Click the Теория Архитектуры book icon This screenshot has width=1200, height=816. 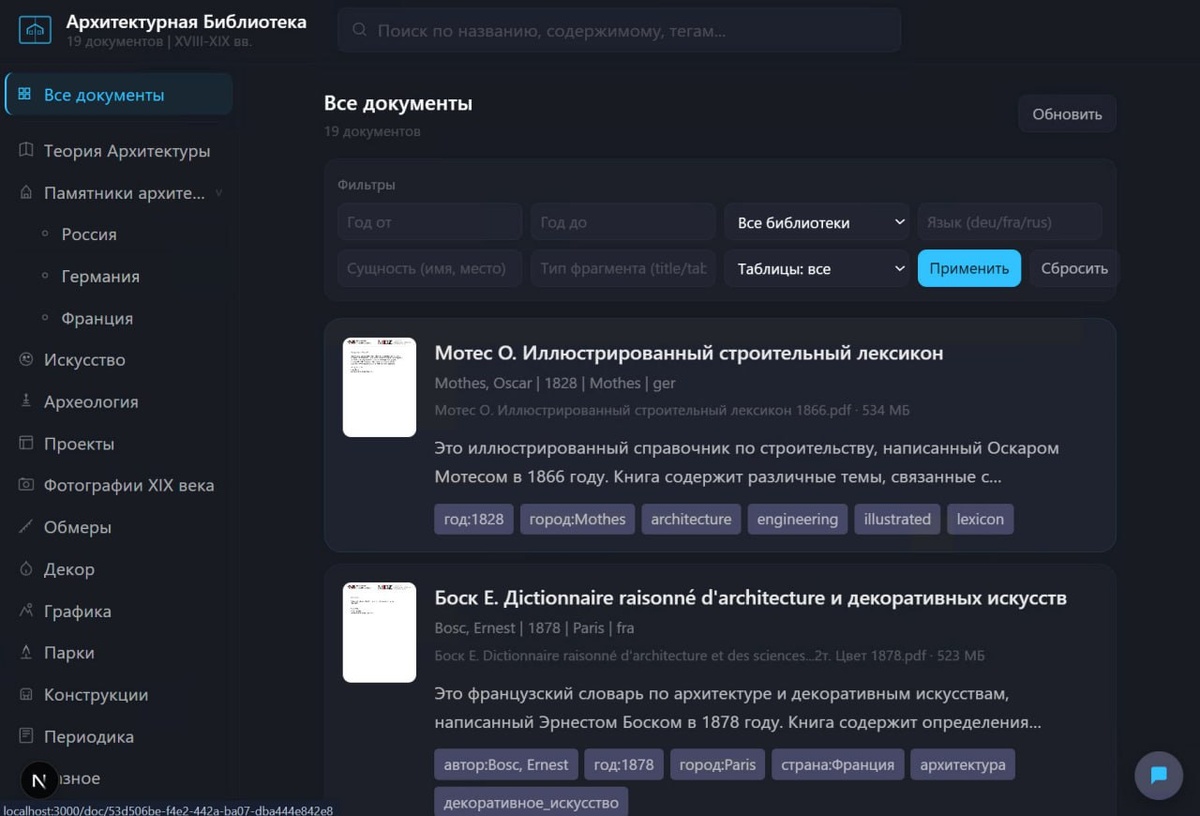click(x=26, y=151)
